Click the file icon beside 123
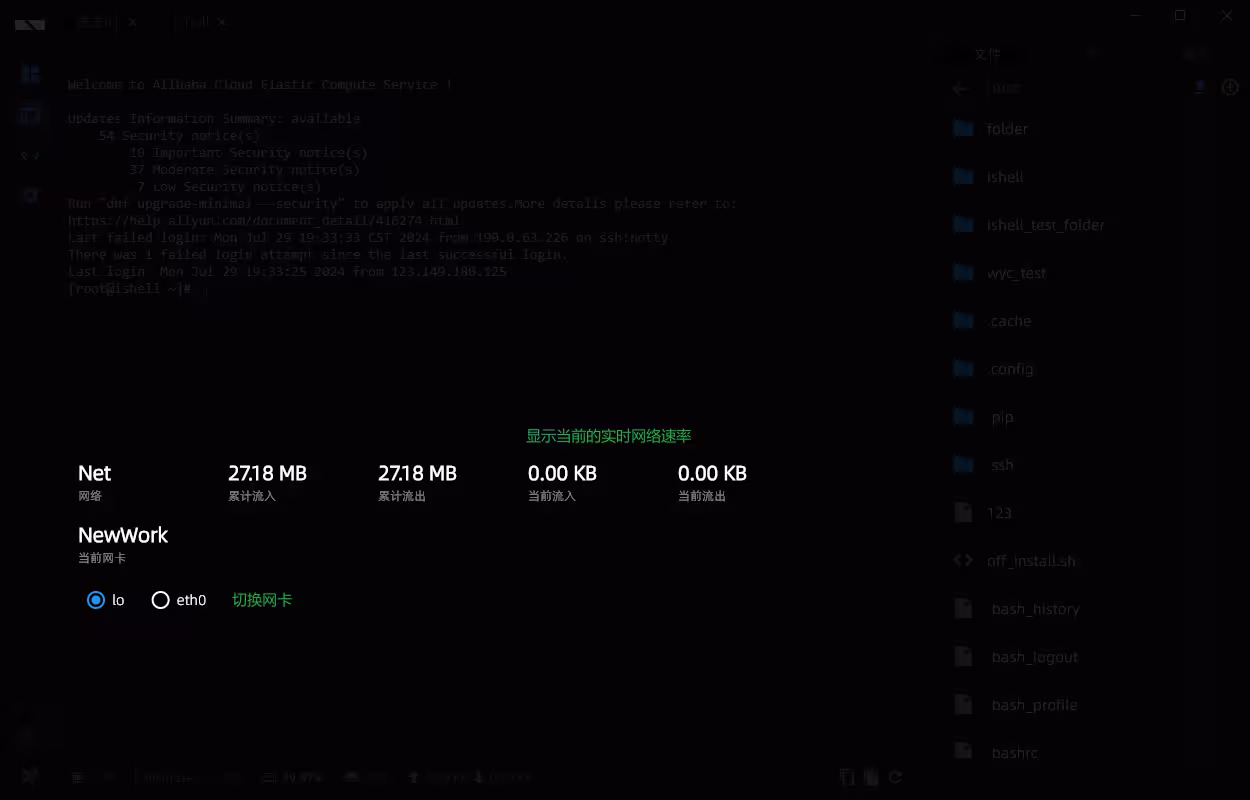The image size is (1250, 800). (x=963, y=513)
